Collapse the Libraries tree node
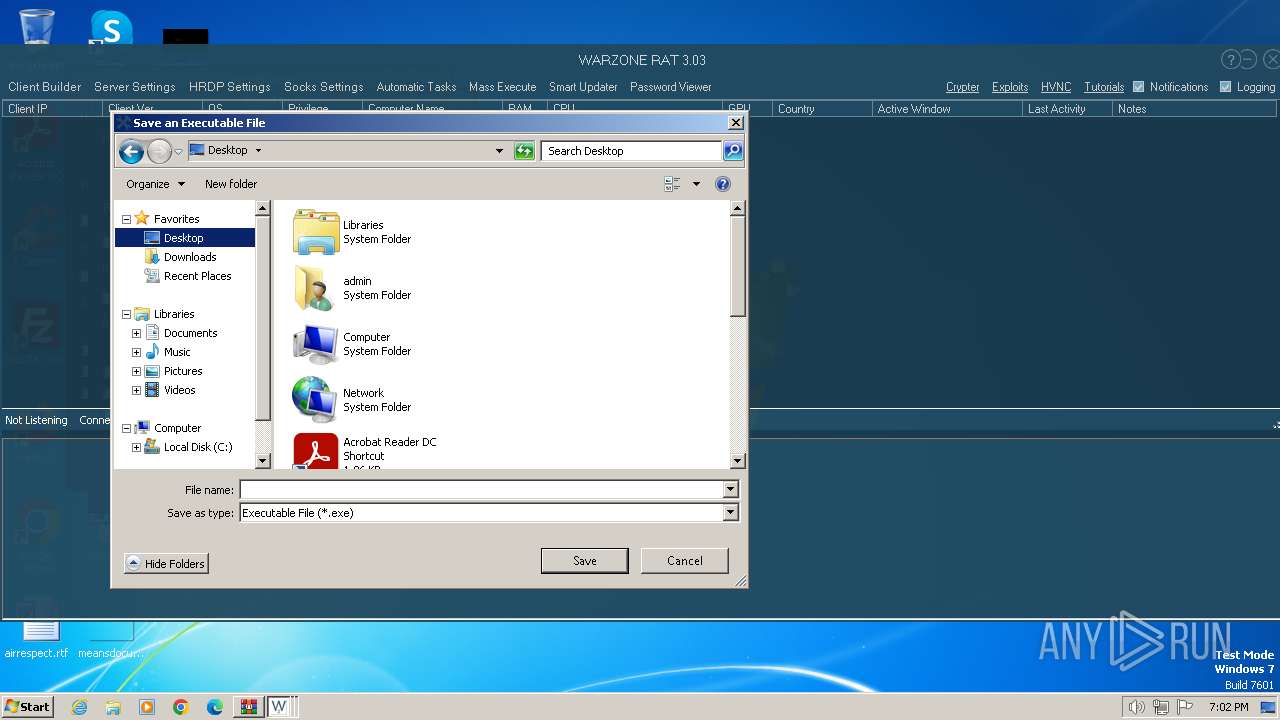Screen dimensions: 1280x720 tap(126, 314)
